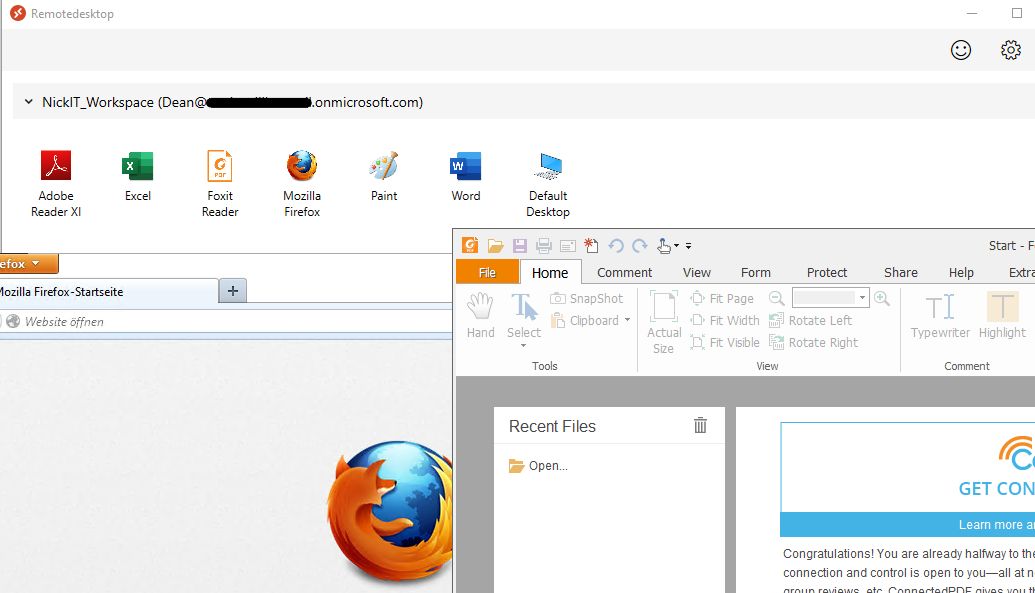Click the Actual Size button
1035x593 pixels.
(663, 322)
